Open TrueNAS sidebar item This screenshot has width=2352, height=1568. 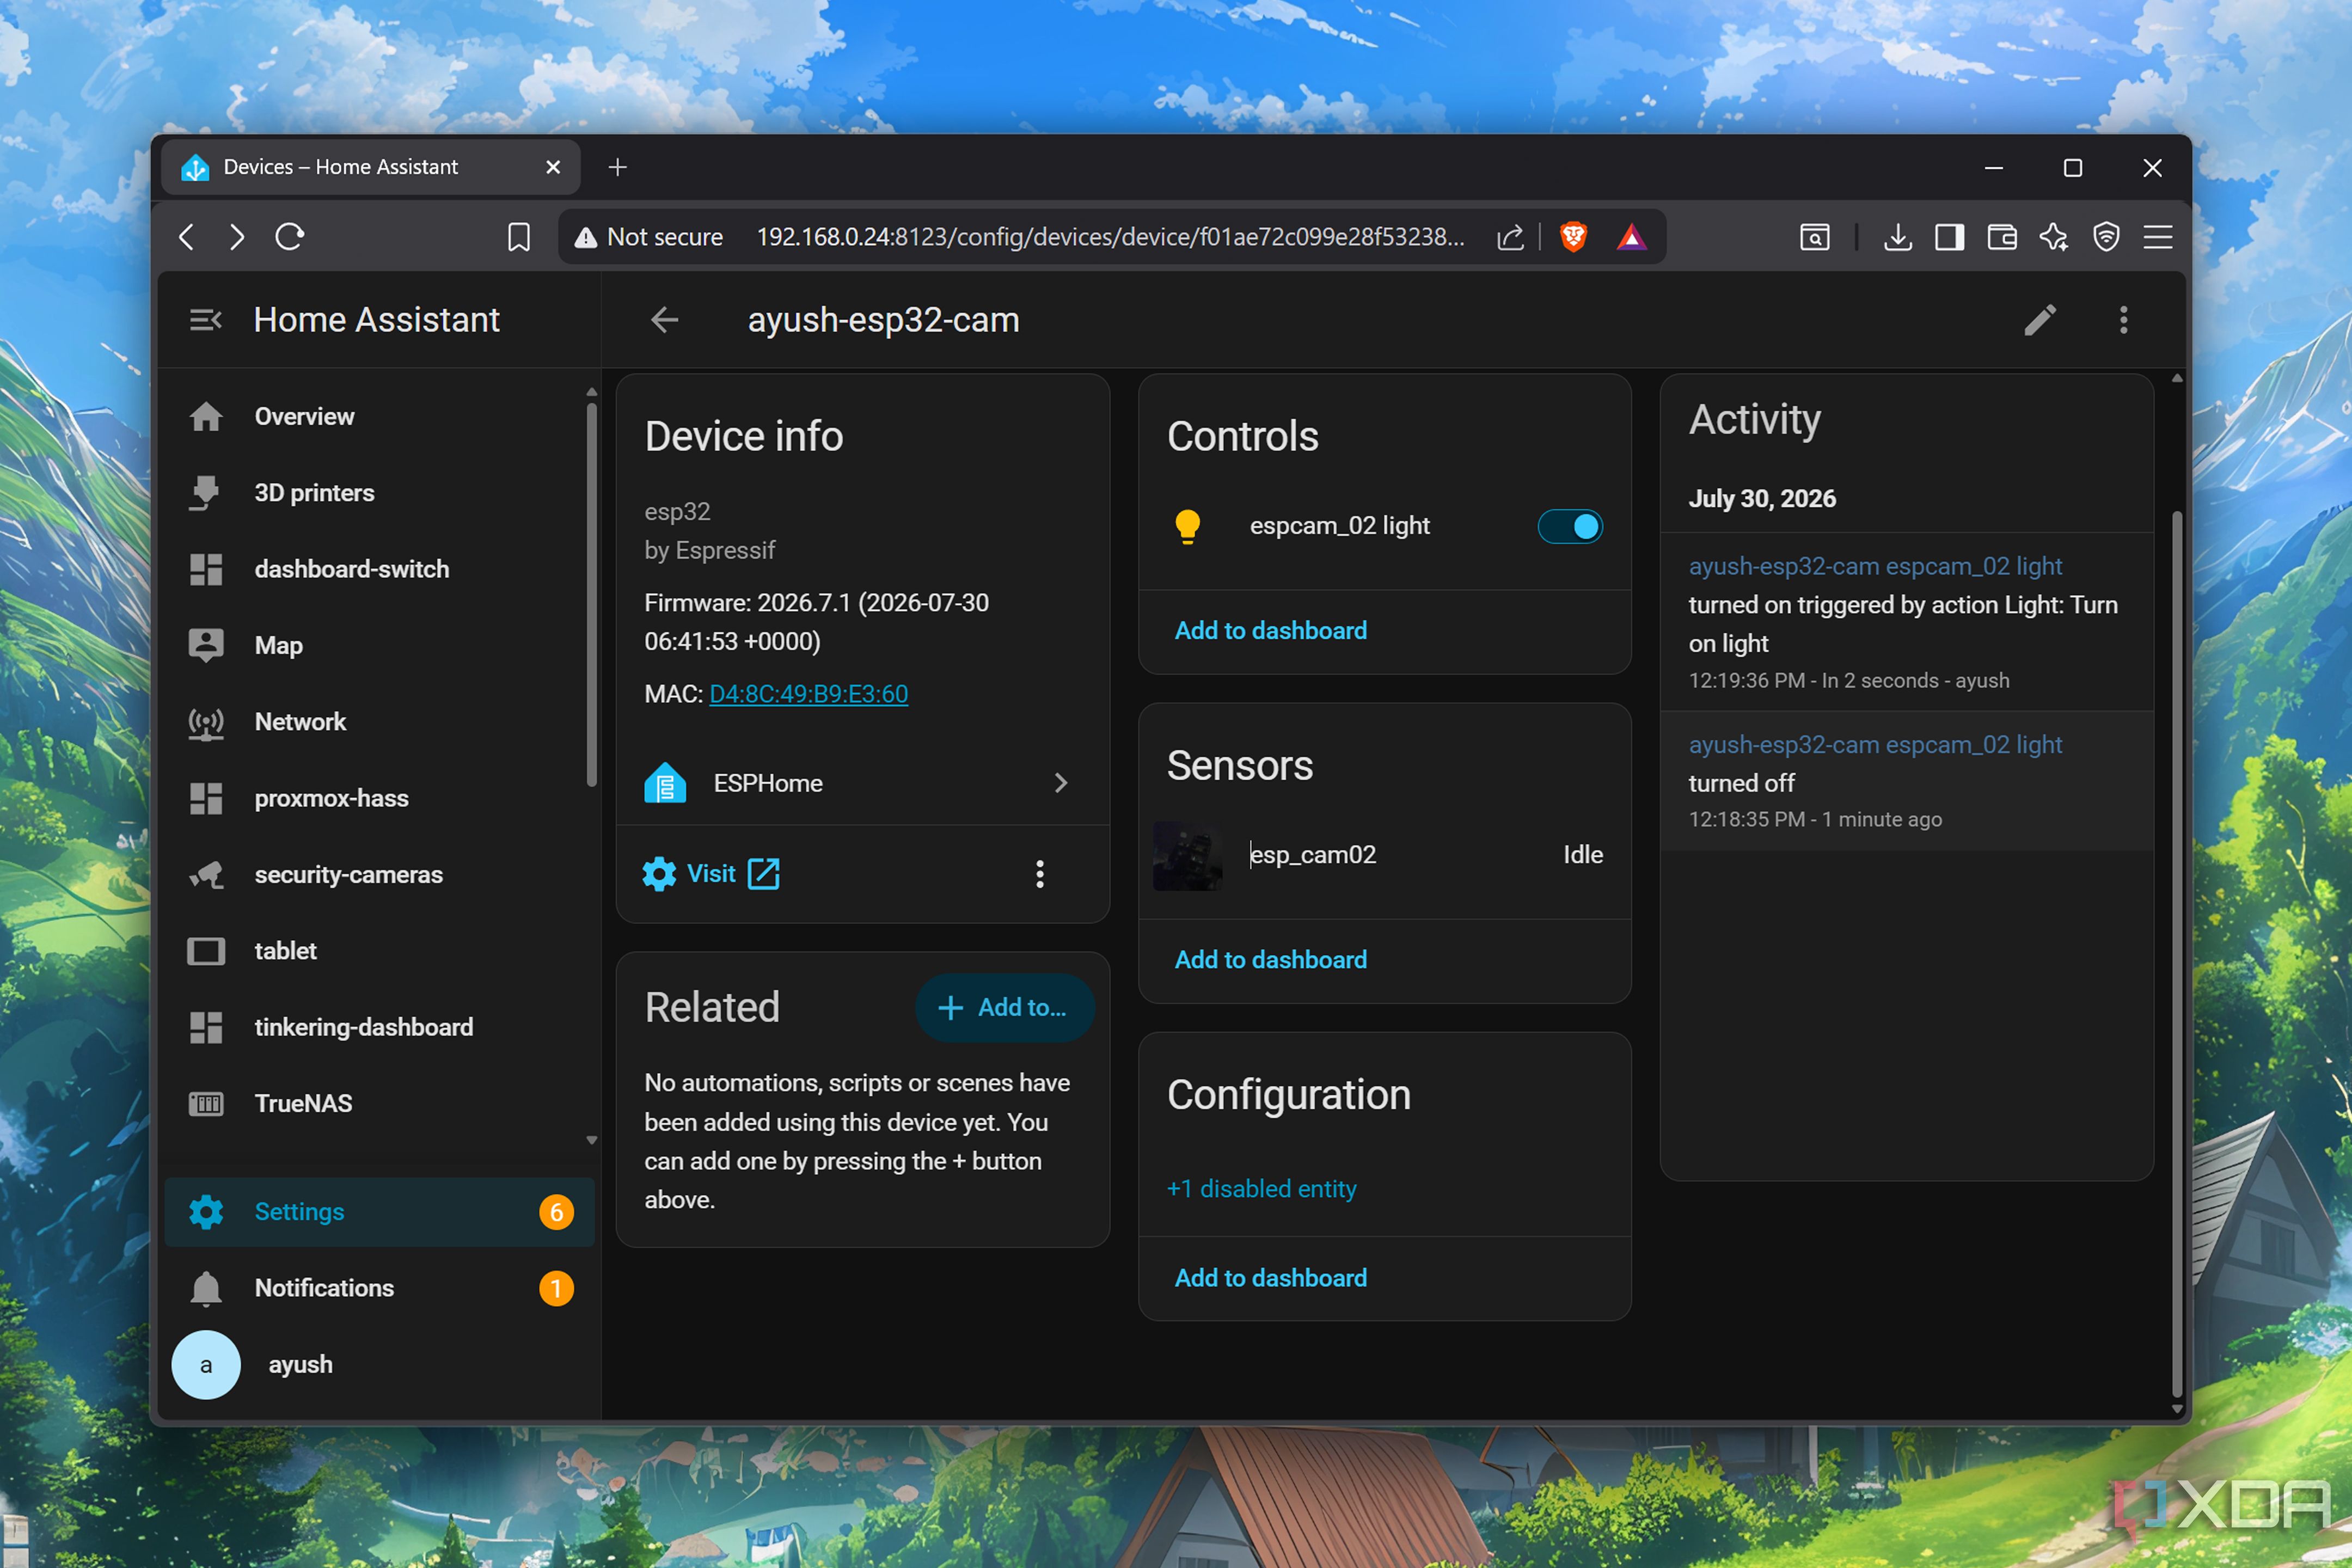click(380, 1103)
